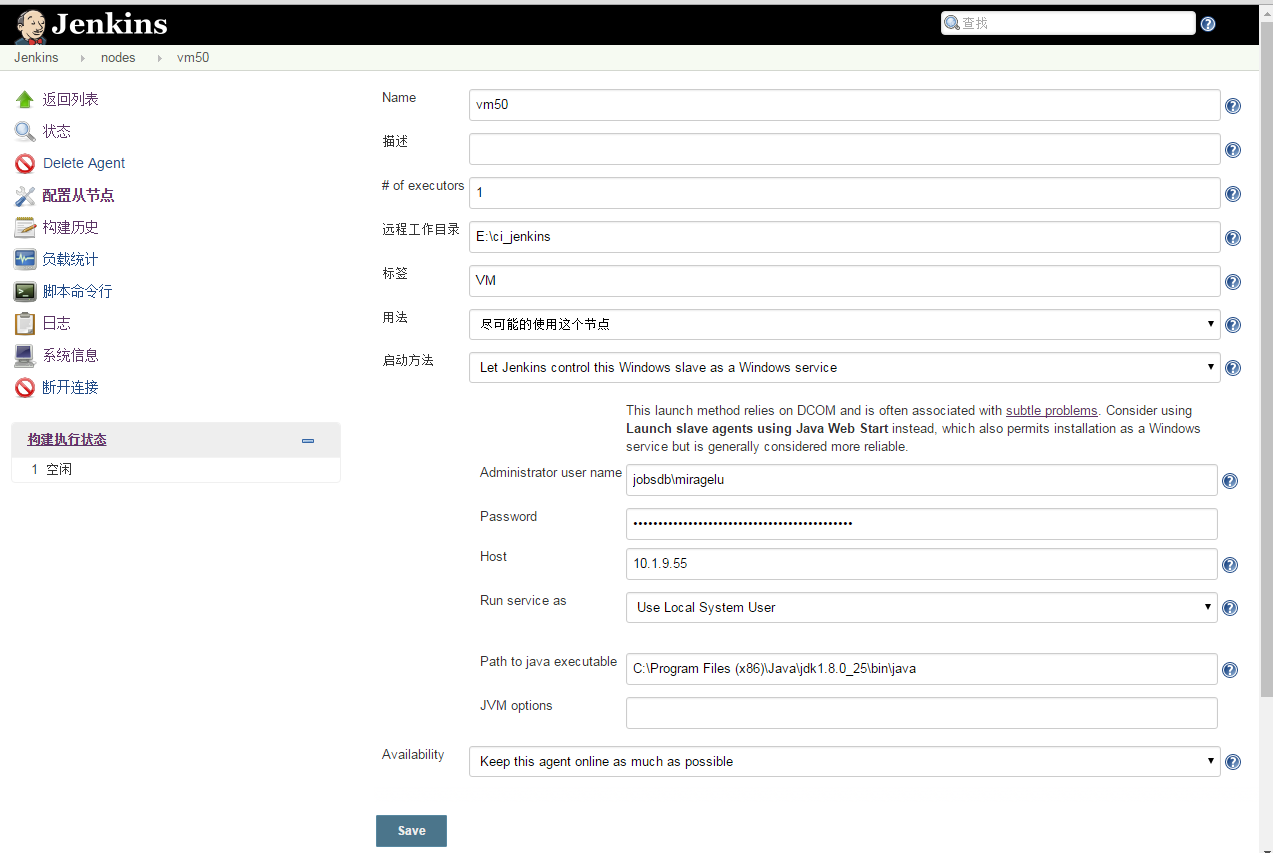Click the Save button

411,831
